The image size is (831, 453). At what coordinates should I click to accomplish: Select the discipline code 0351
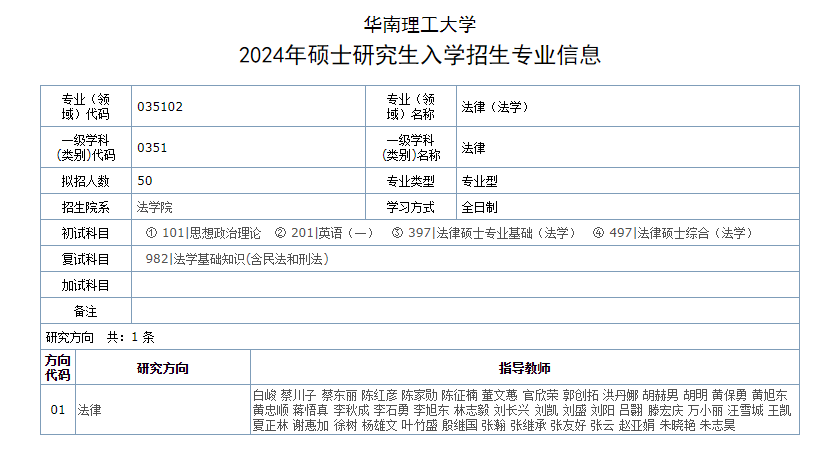point(152,148)
